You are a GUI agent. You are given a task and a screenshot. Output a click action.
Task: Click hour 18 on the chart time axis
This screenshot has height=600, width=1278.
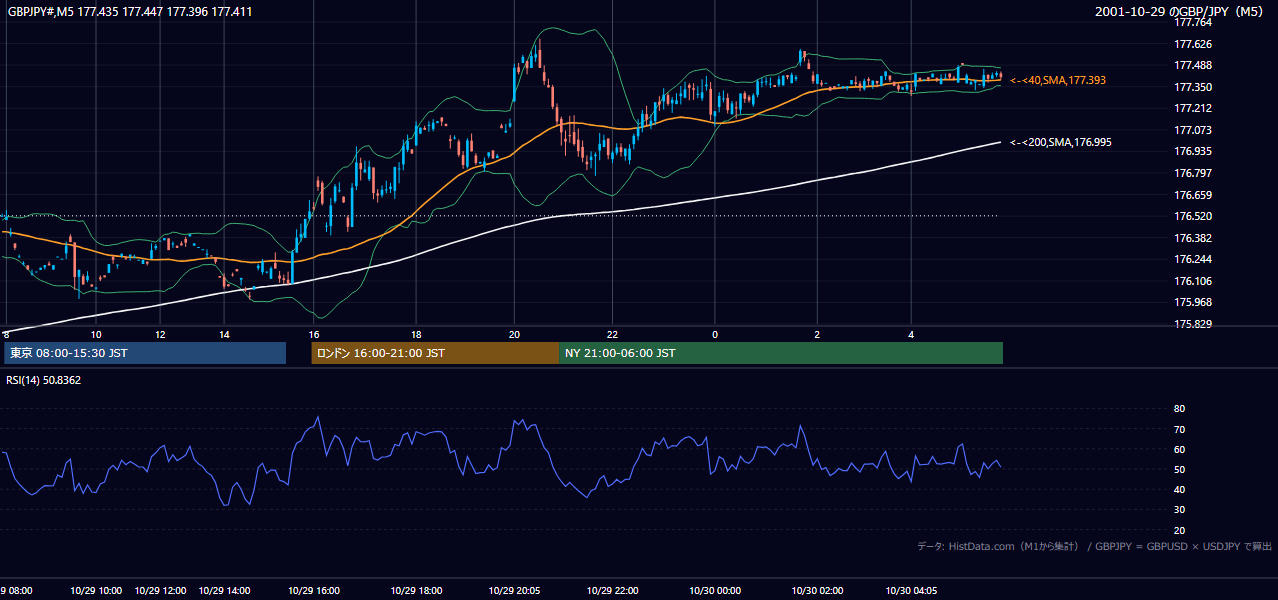(x=416, y=334)
